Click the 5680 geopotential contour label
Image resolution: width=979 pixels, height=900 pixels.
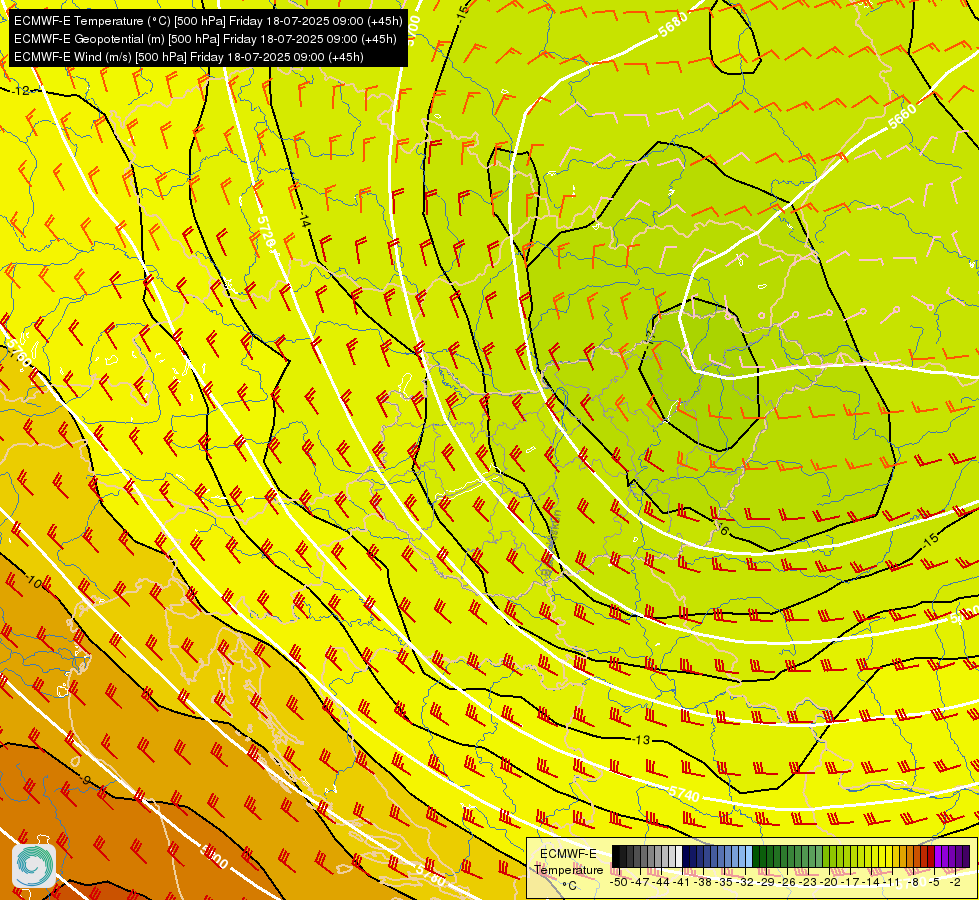pos(672,25)
